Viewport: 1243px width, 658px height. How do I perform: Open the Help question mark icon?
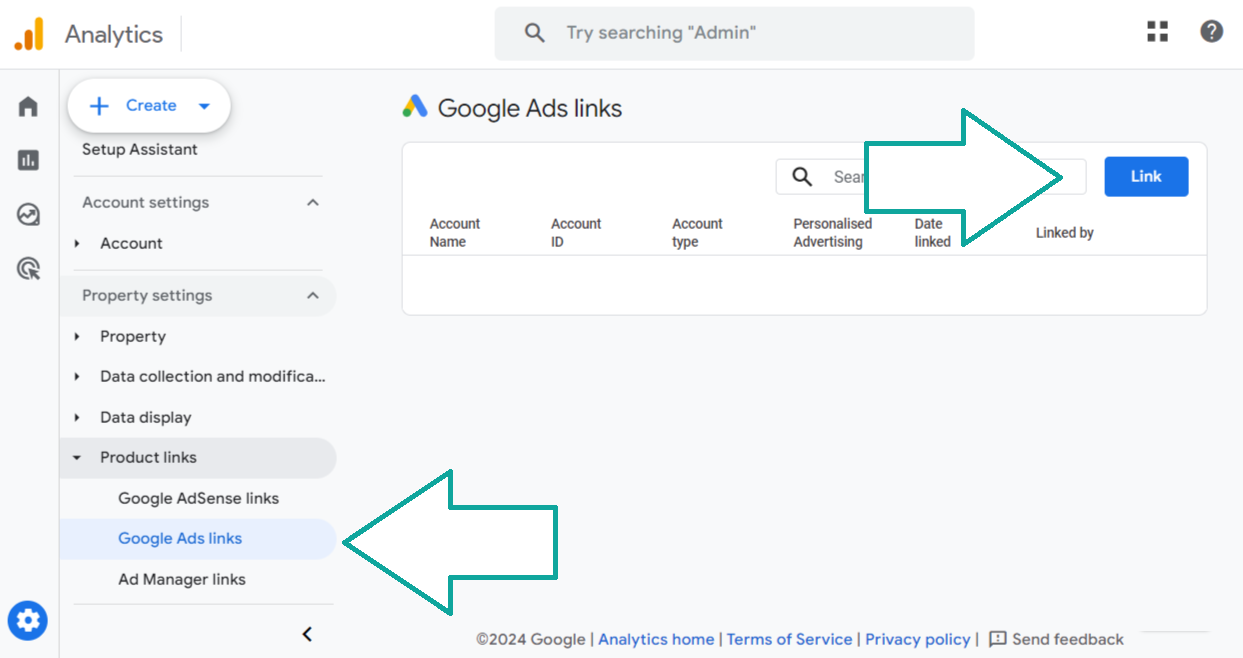(x=1211, y=32)
